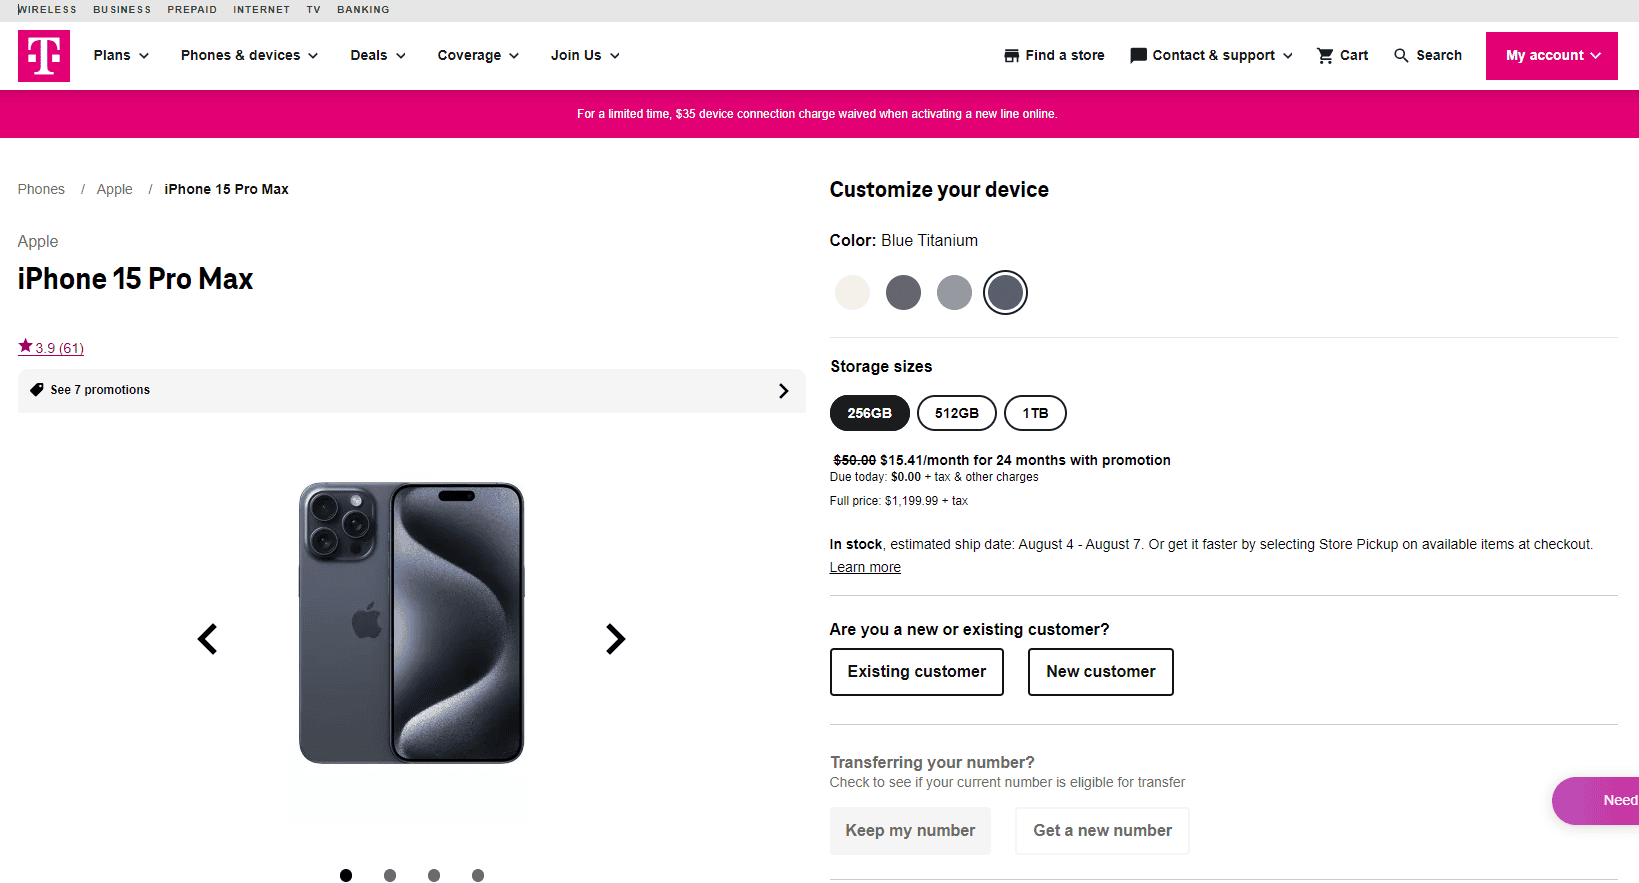The height and width of the screenshot is (883, 1639).
Task: Click the Find a store icon
Action: 1012,56
